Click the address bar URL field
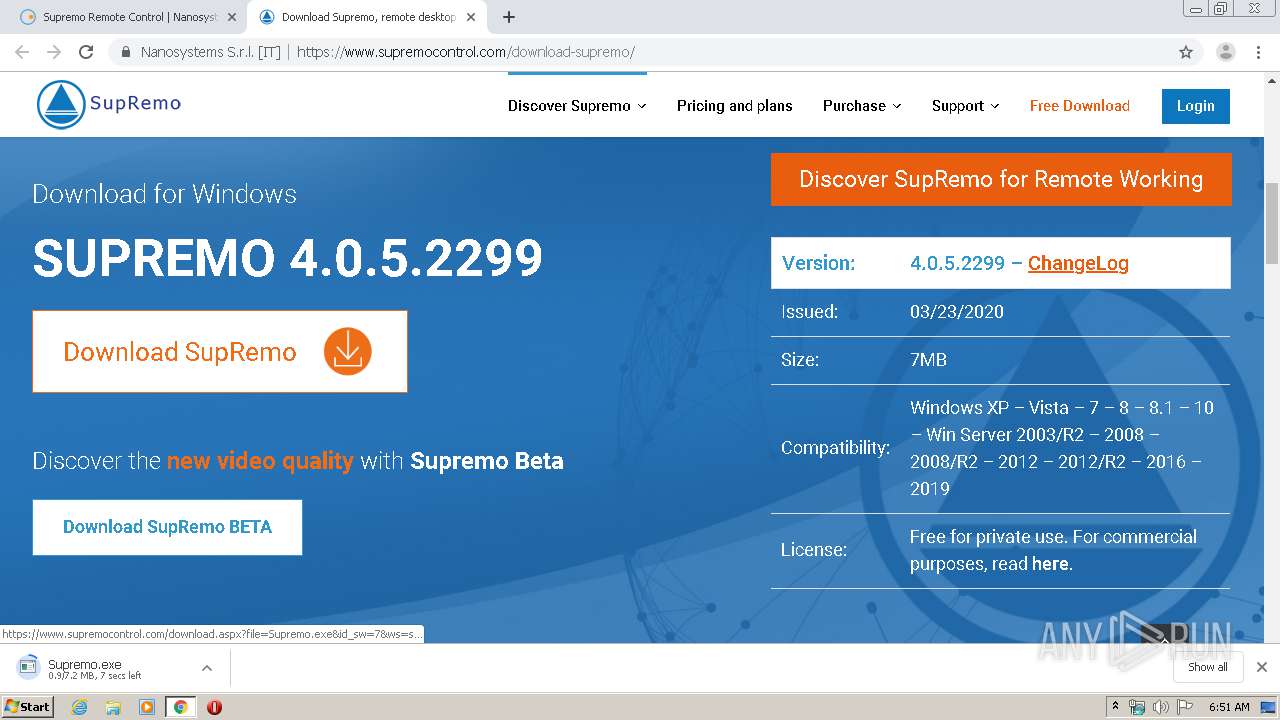This screenshot has width=1280, height=720. coord(640,52)
